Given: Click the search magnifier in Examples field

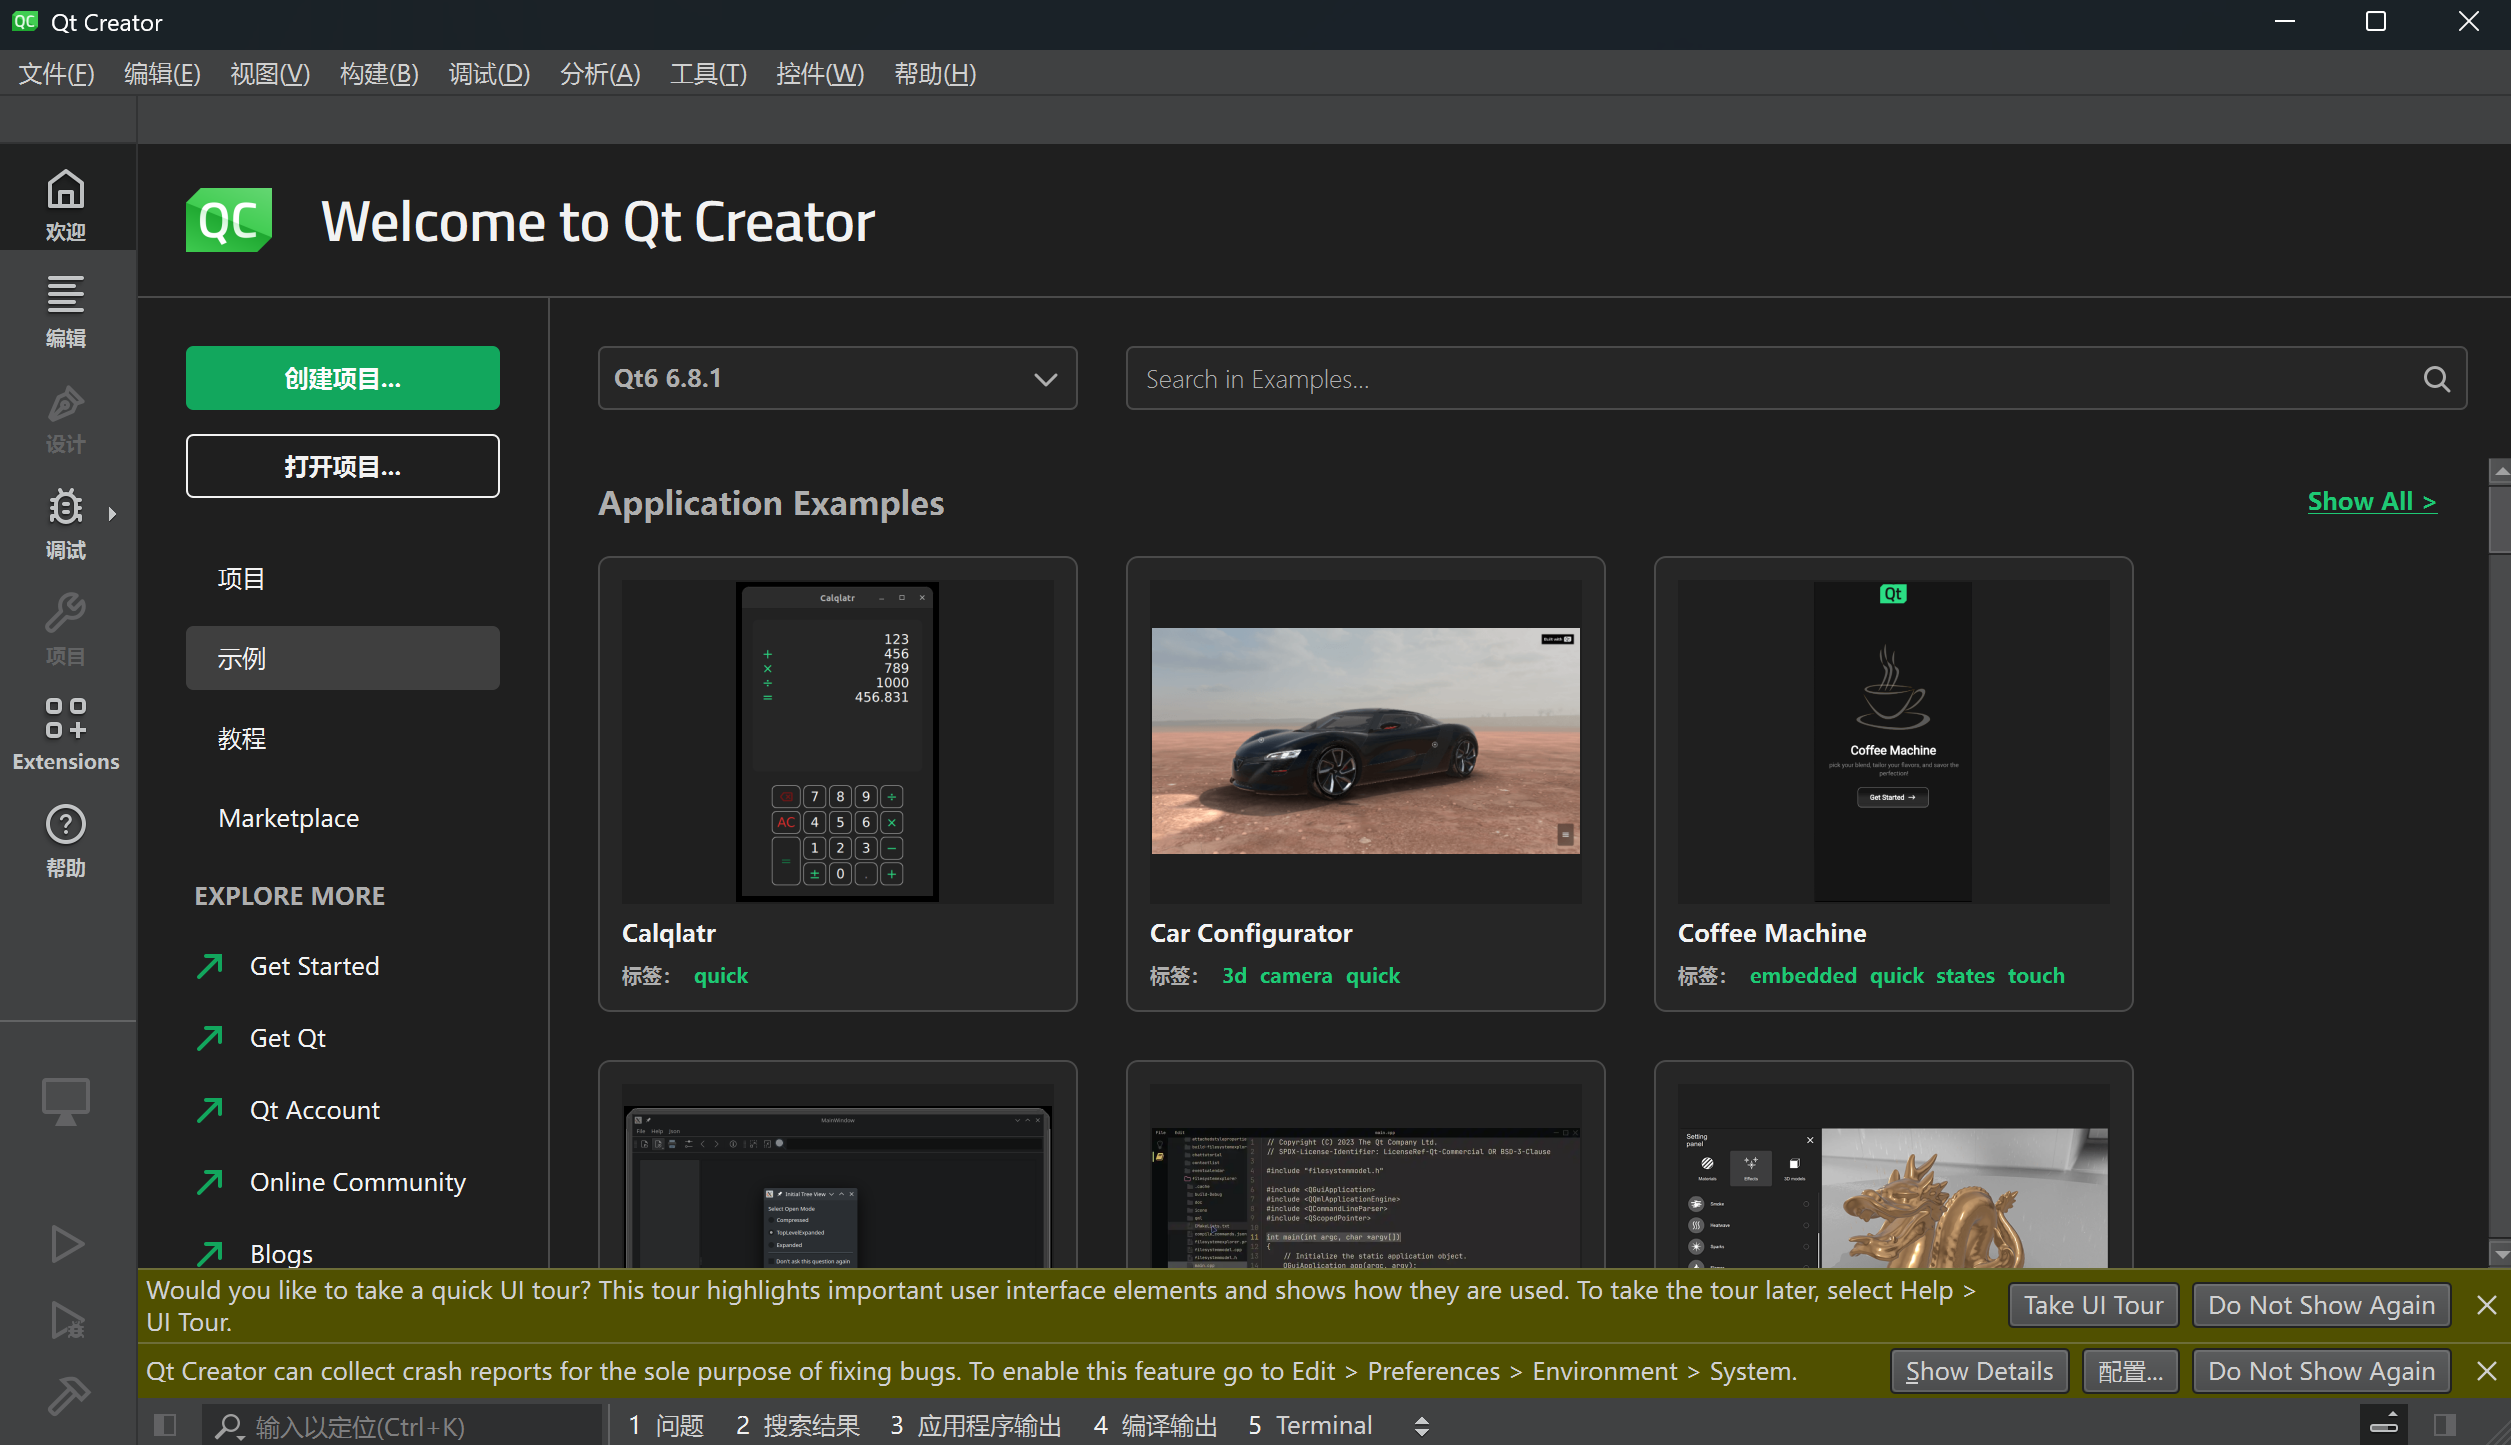Looking at the screenshot, I should (2436, 379).
